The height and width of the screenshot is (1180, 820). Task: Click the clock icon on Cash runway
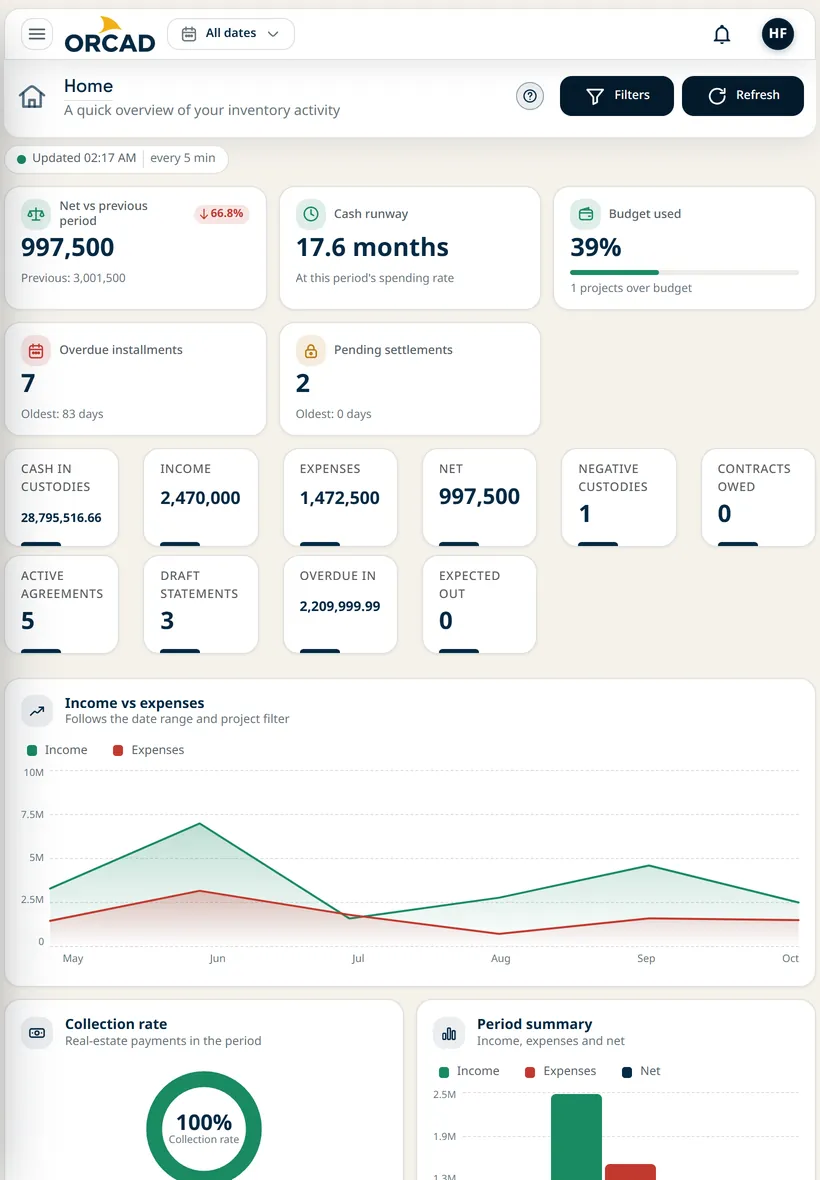(311, 214)
